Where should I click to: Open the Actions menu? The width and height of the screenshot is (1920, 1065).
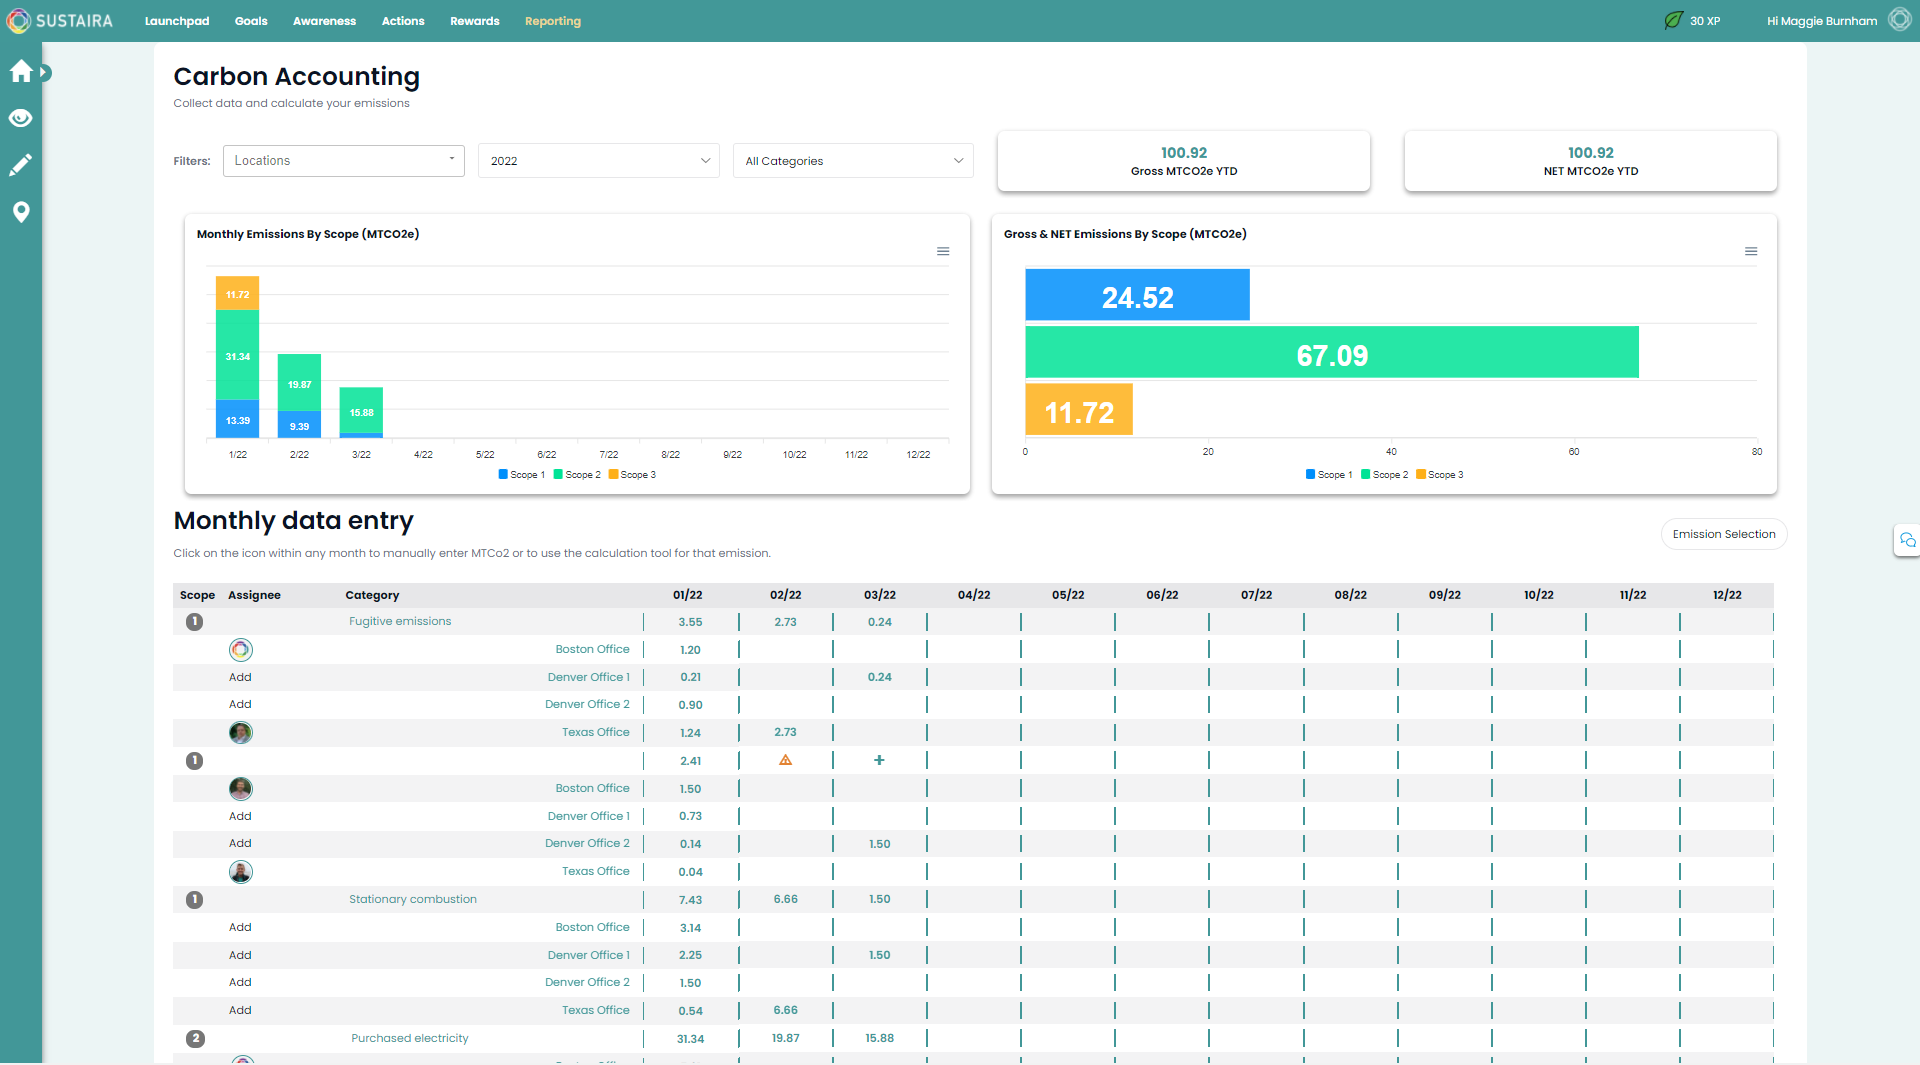pos(403,21)
